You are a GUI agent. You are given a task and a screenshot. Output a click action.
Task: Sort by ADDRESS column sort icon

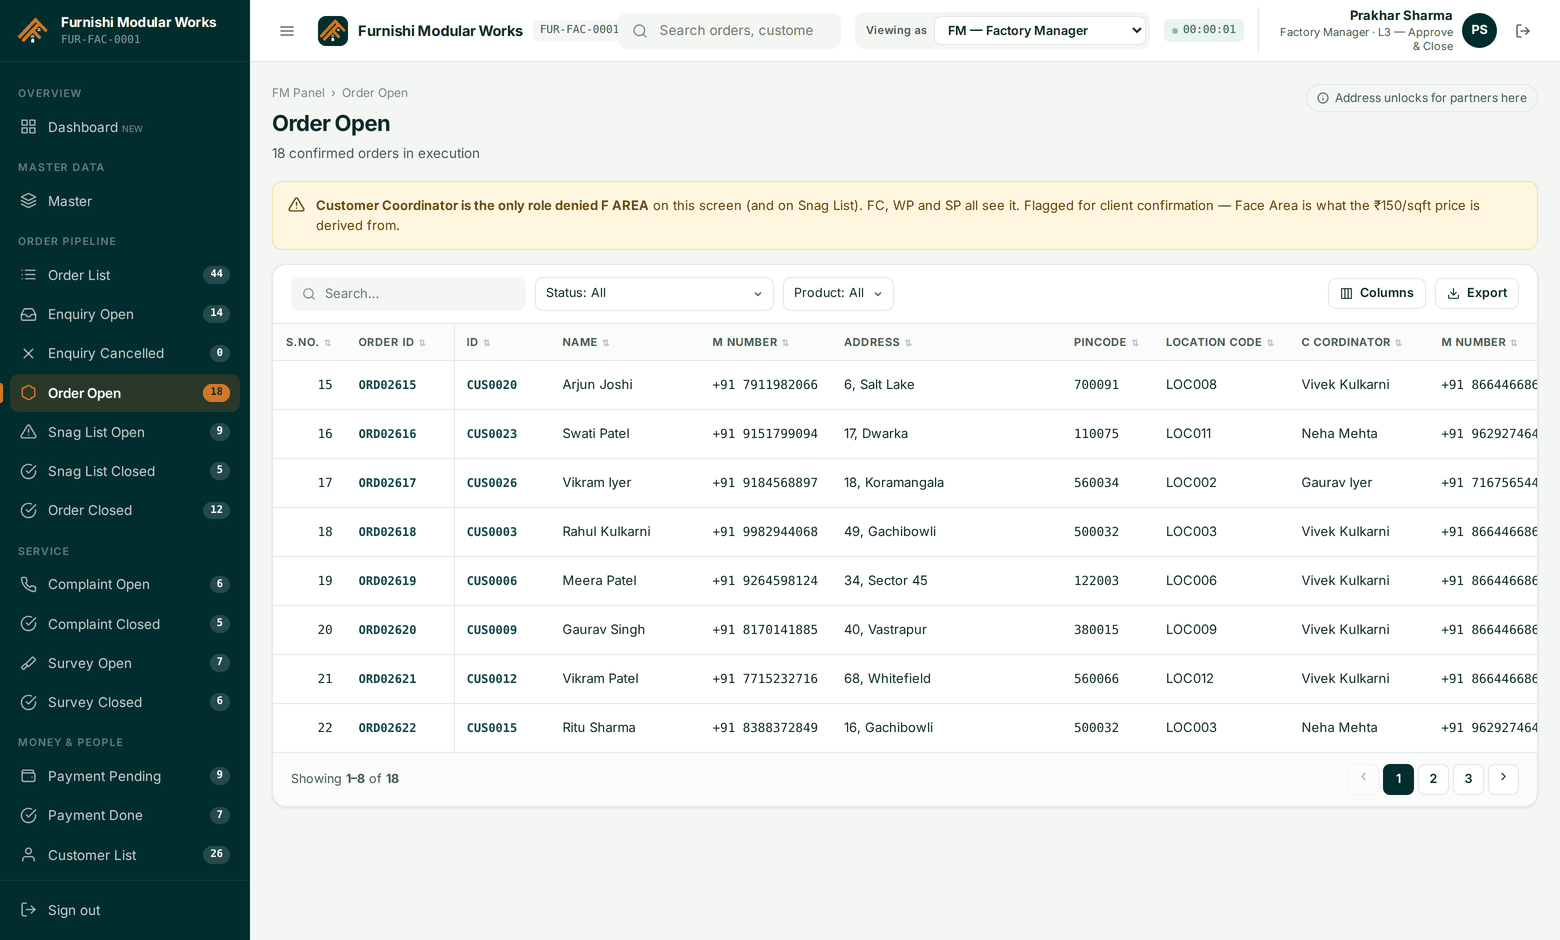tap(908, 343)
